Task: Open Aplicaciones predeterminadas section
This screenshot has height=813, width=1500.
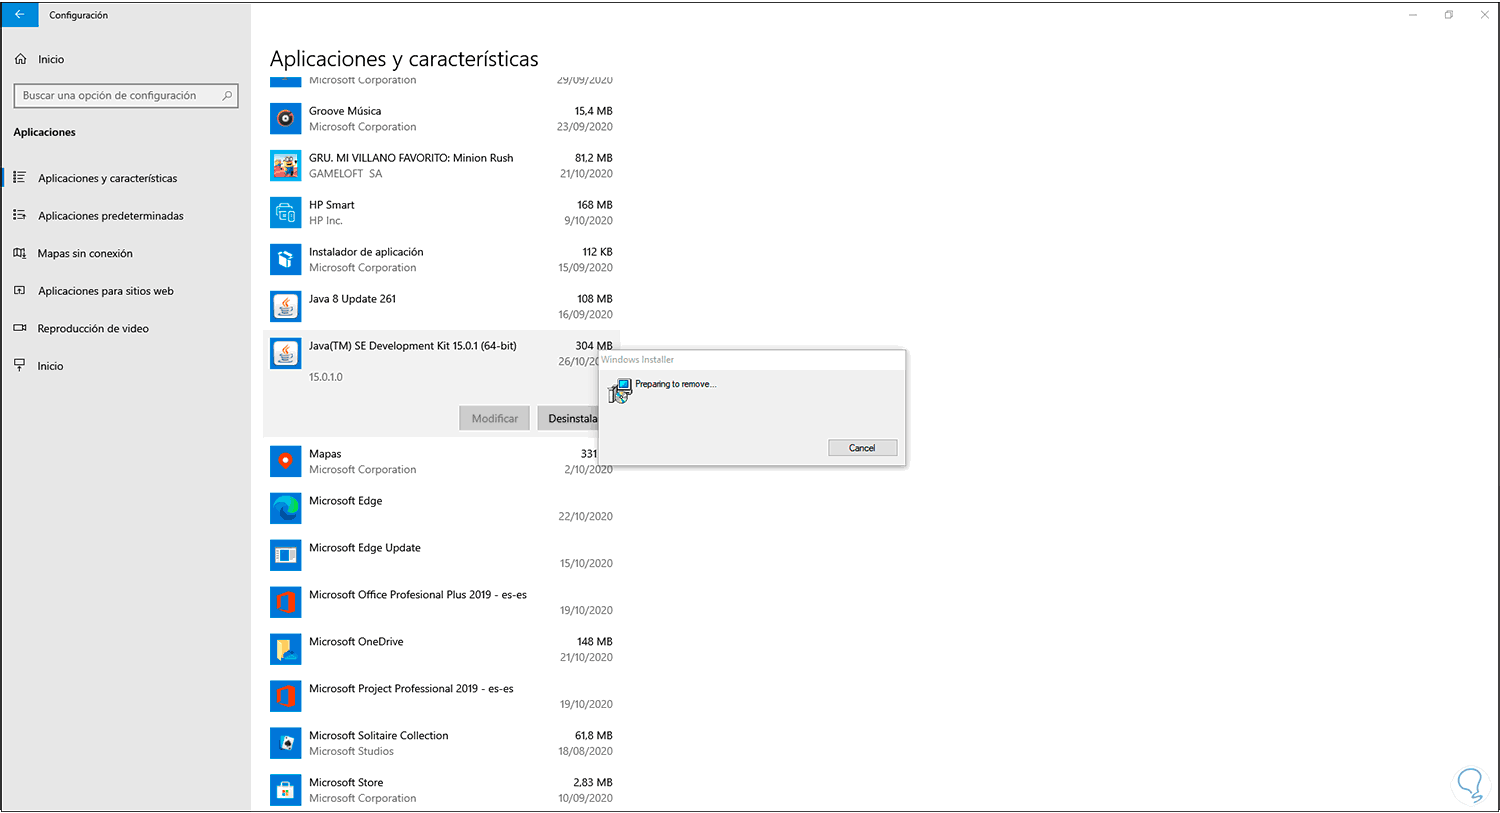Action: (x=111, y=216)
